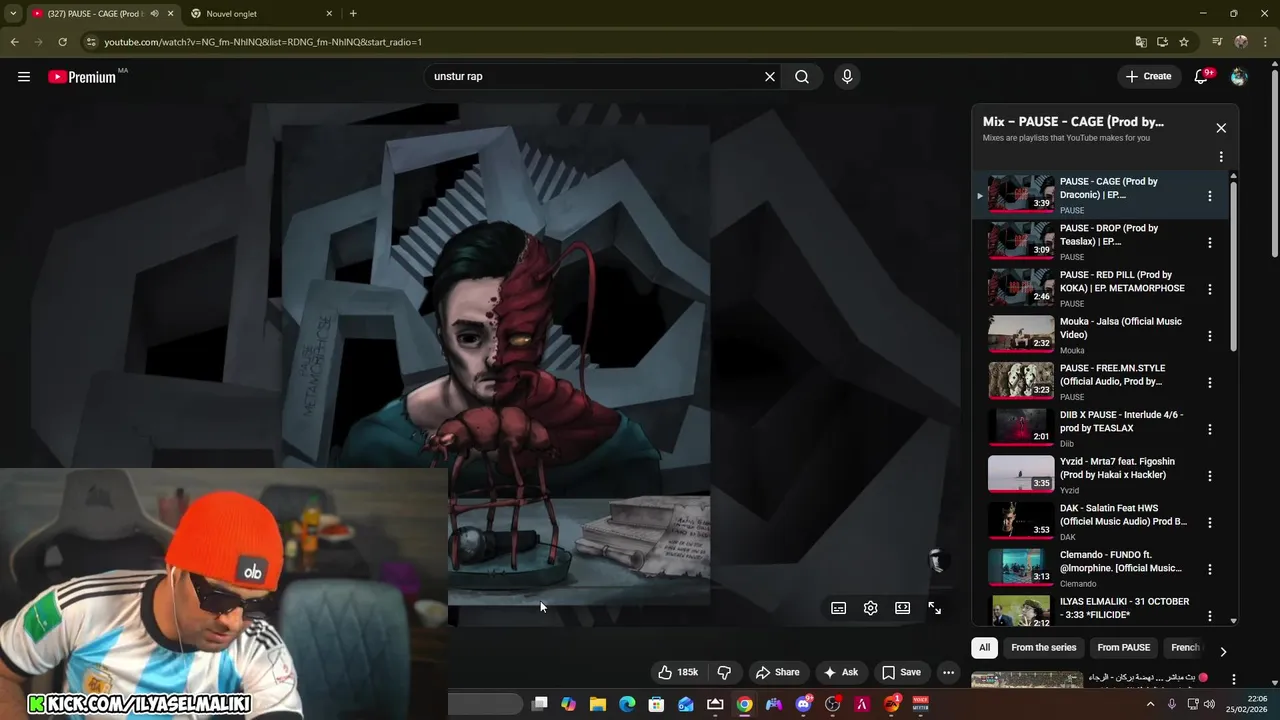Image resolution: width=1280 pixels, height=720 pixels.
Task: Go back with Chrome's back arrow
Action: pyautogui.click(x=14, y=42)
